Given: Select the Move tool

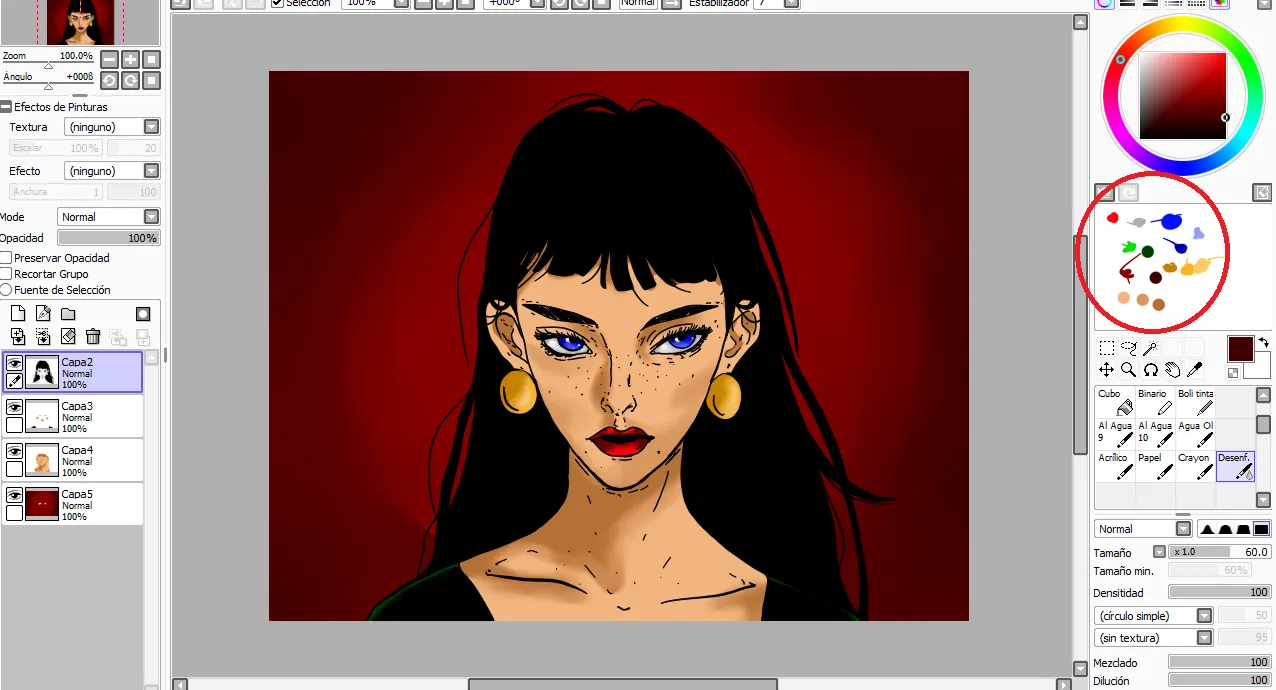Looking at the screenshot, I should coord(1107,370).
